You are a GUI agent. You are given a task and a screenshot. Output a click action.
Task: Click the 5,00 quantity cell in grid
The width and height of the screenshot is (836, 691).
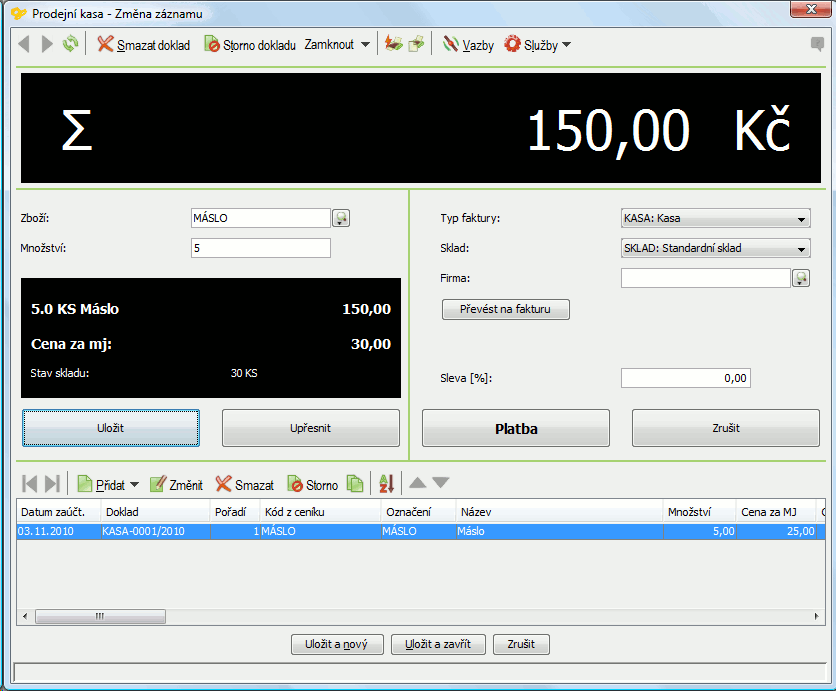[700, 531]
